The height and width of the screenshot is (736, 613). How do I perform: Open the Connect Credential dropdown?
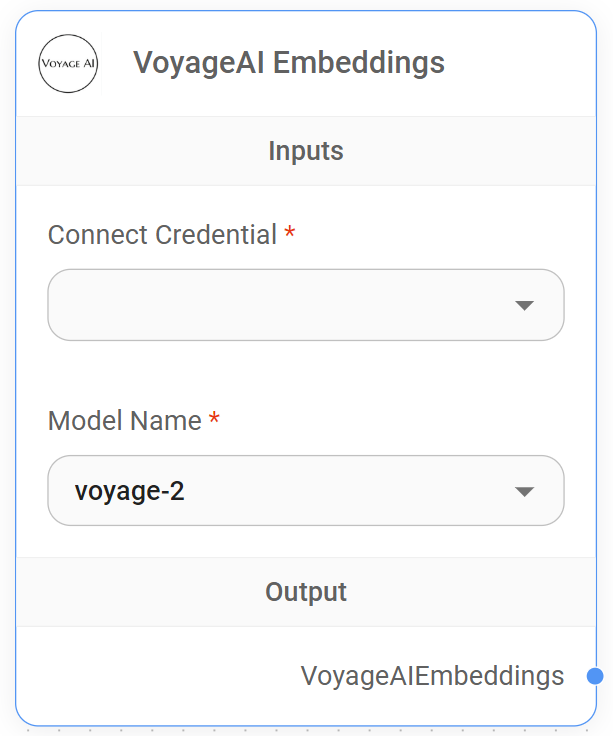click(305, 305)
